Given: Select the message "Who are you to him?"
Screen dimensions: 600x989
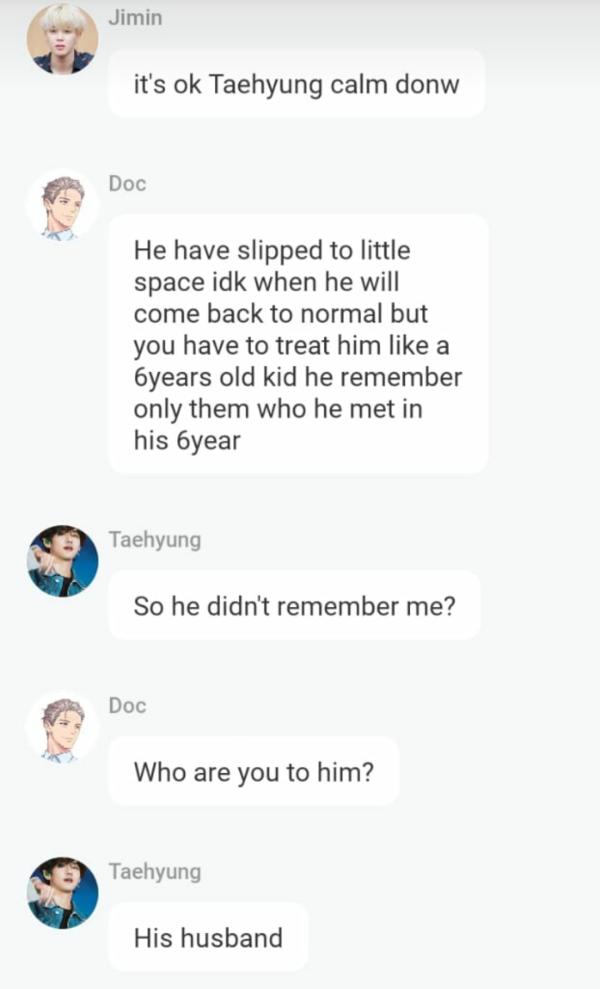Looking at the screenshot, I should [253, 771].
